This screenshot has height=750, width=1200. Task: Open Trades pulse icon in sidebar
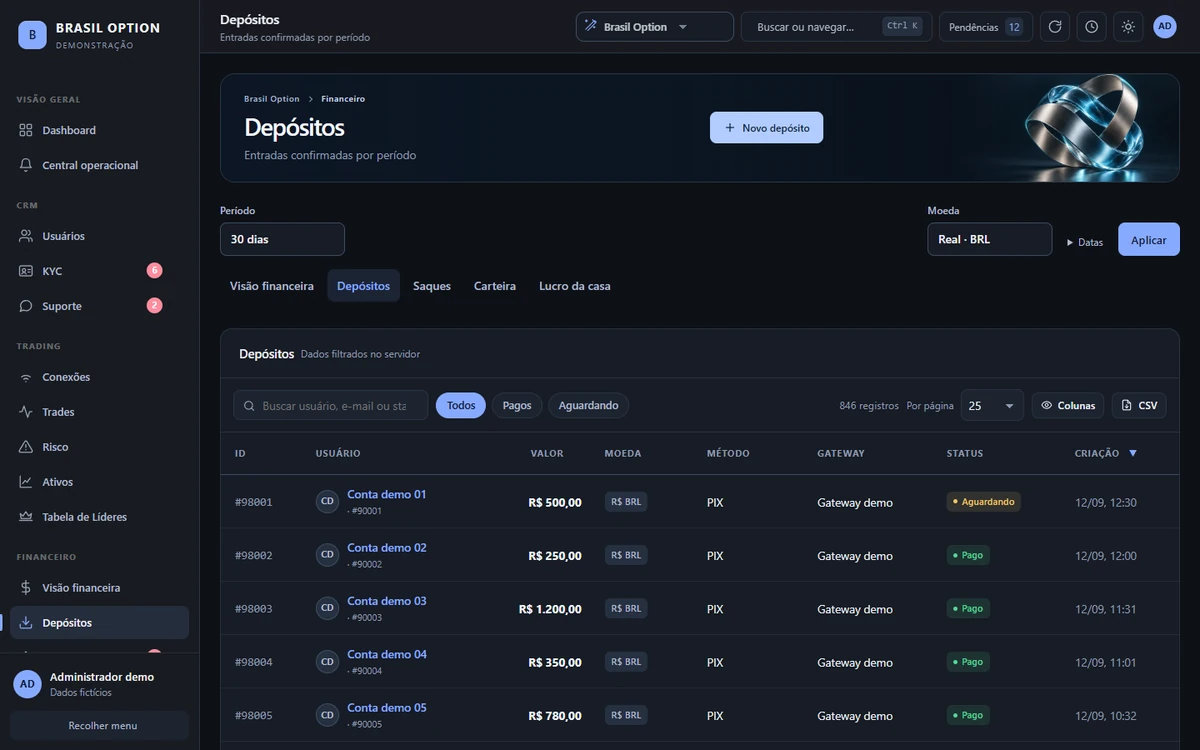click(26, 412)
